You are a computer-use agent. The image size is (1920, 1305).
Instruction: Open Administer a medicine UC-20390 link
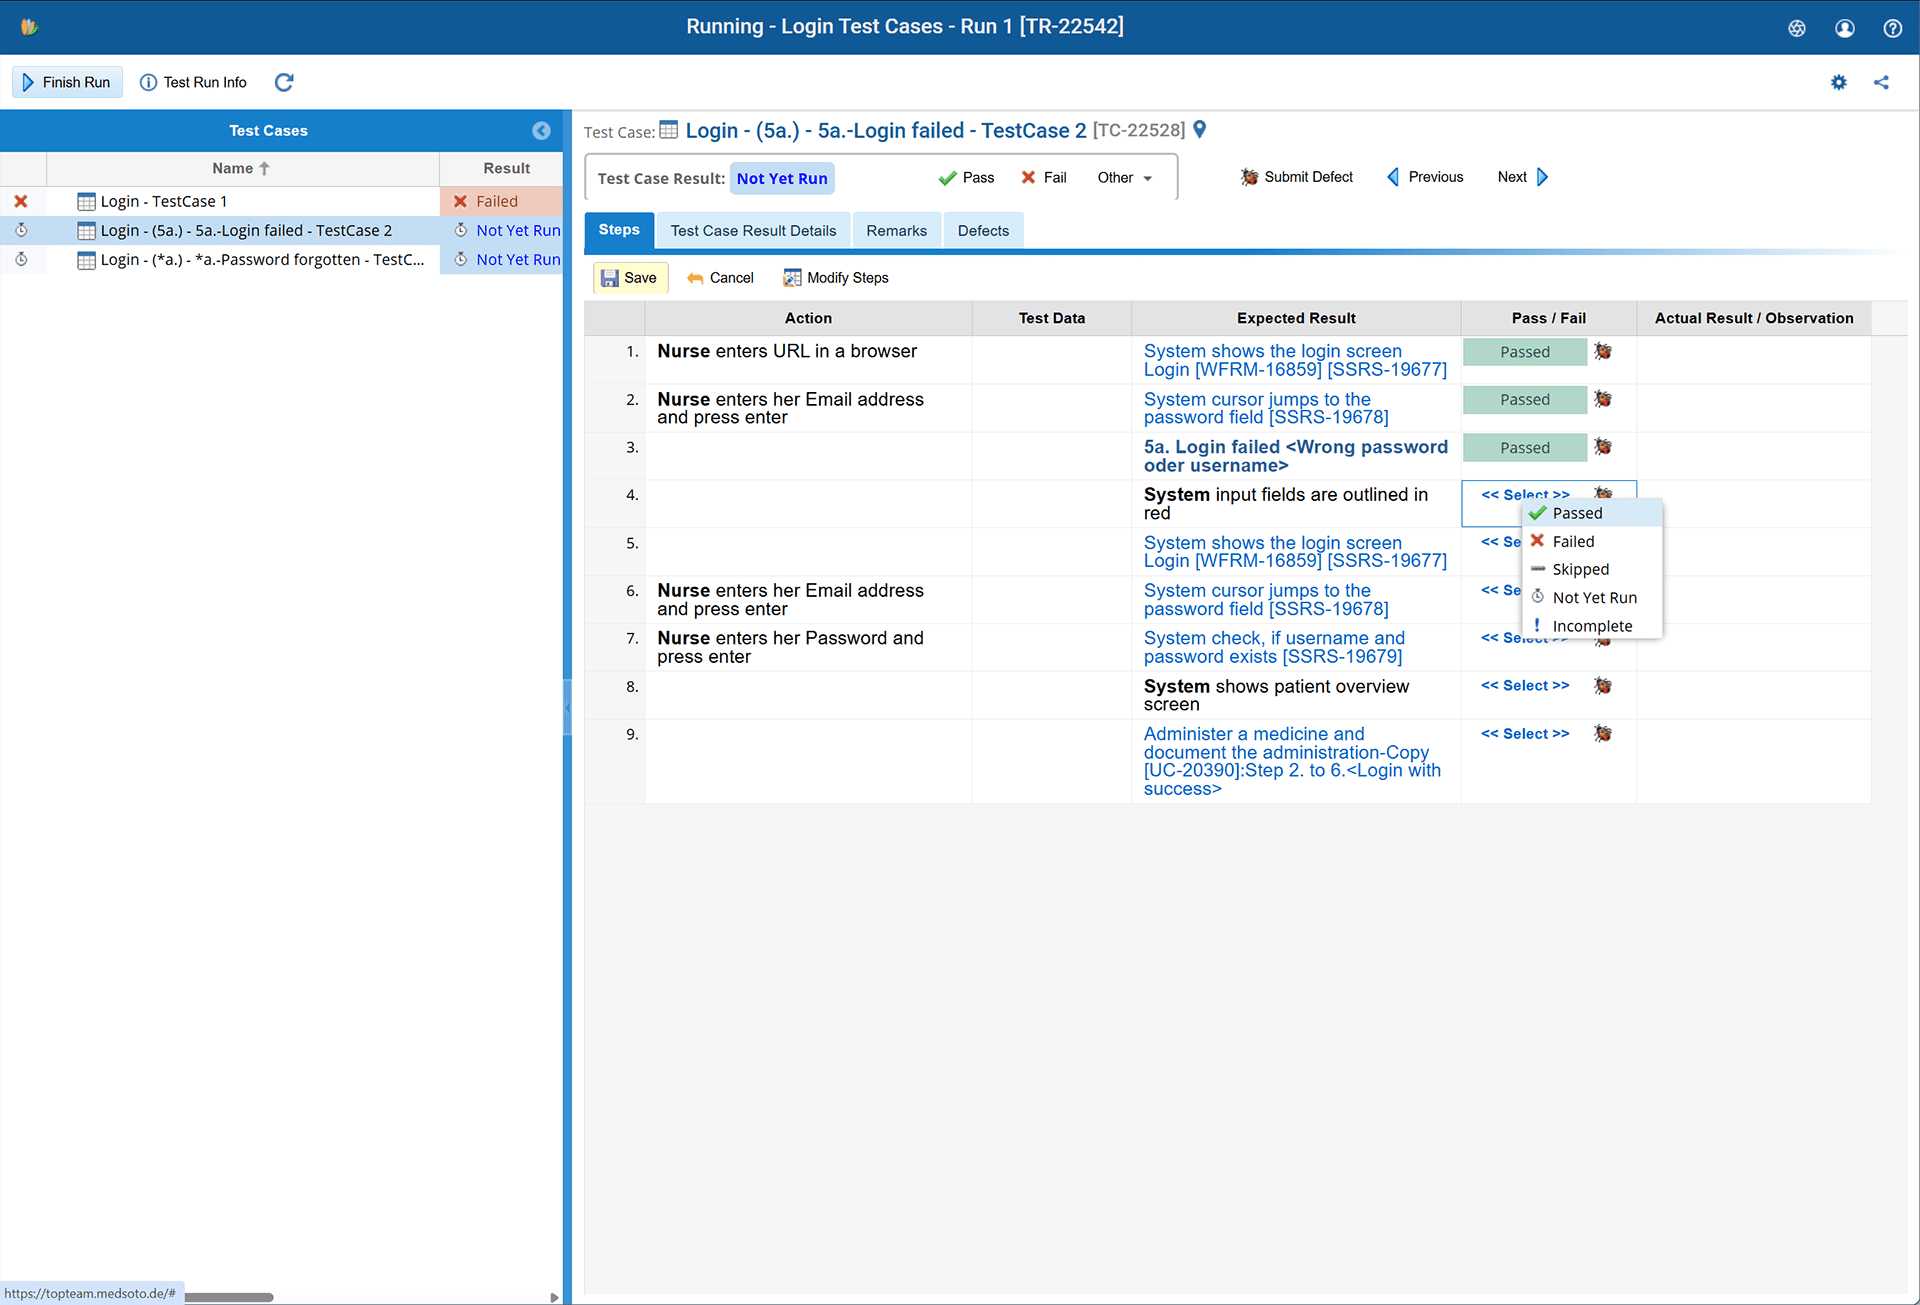pyautogui.click(x=1292, y=761)
